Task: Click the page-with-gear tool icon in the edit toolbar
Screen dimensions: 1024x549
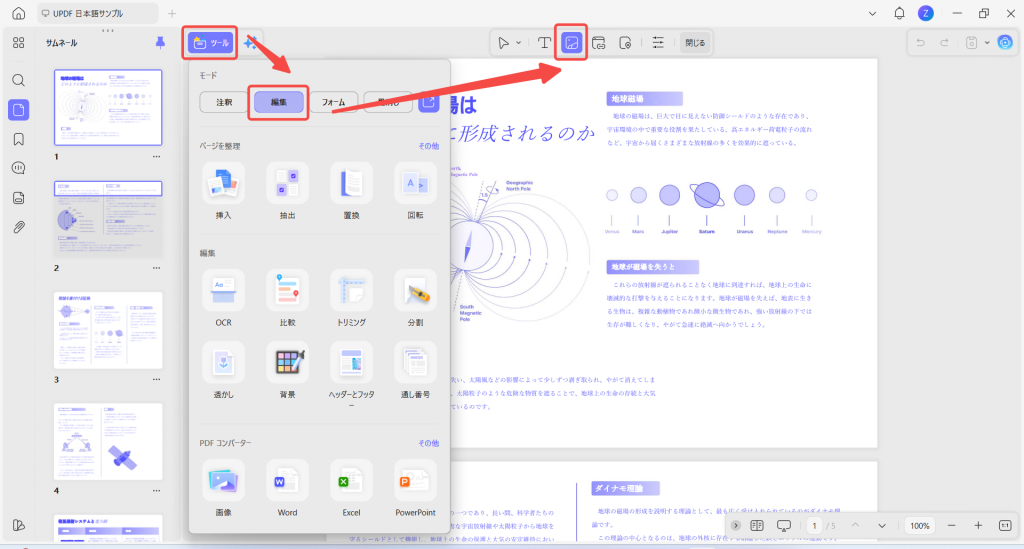Action: [x=625, y=43]
